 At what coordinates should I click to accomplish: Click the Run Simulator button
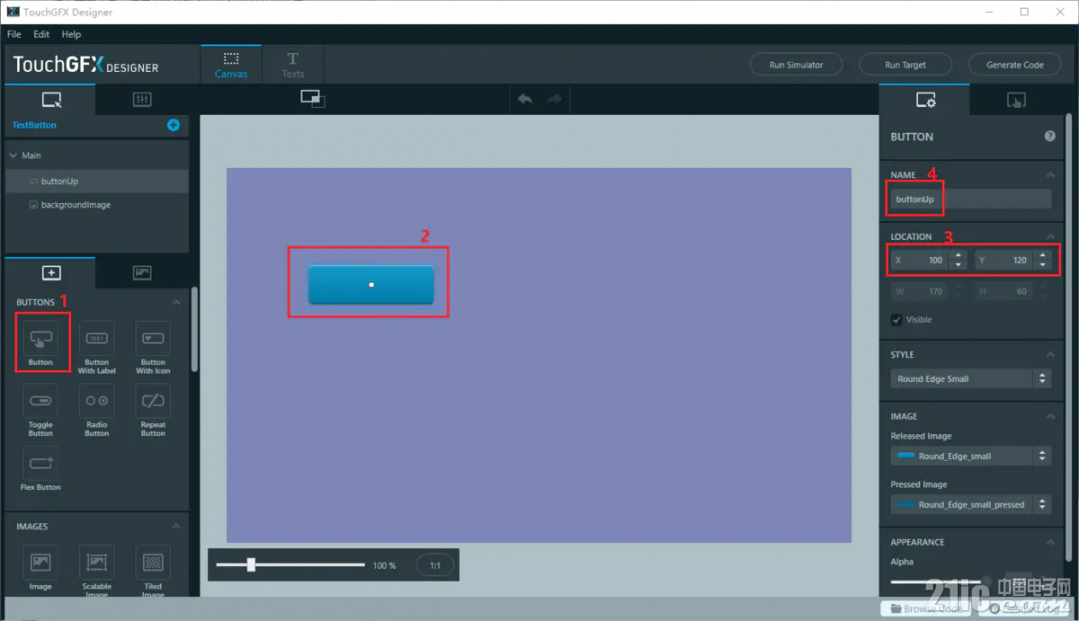pos(796,65)
